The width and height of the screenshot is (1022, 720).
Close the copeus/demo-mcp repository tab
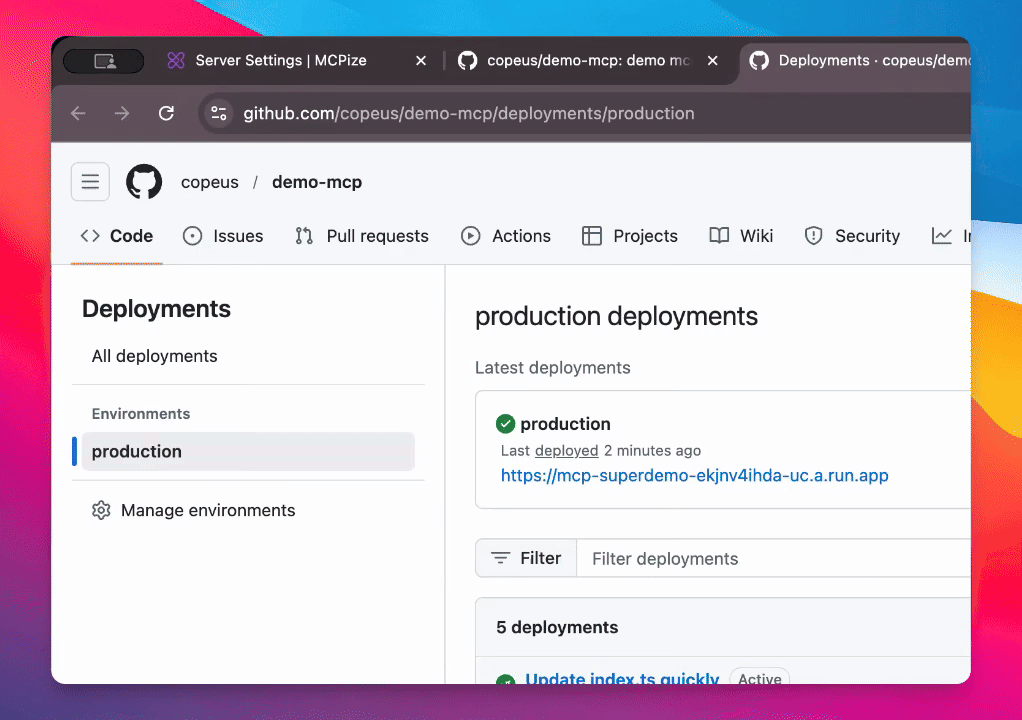click(x=712, y=61)
